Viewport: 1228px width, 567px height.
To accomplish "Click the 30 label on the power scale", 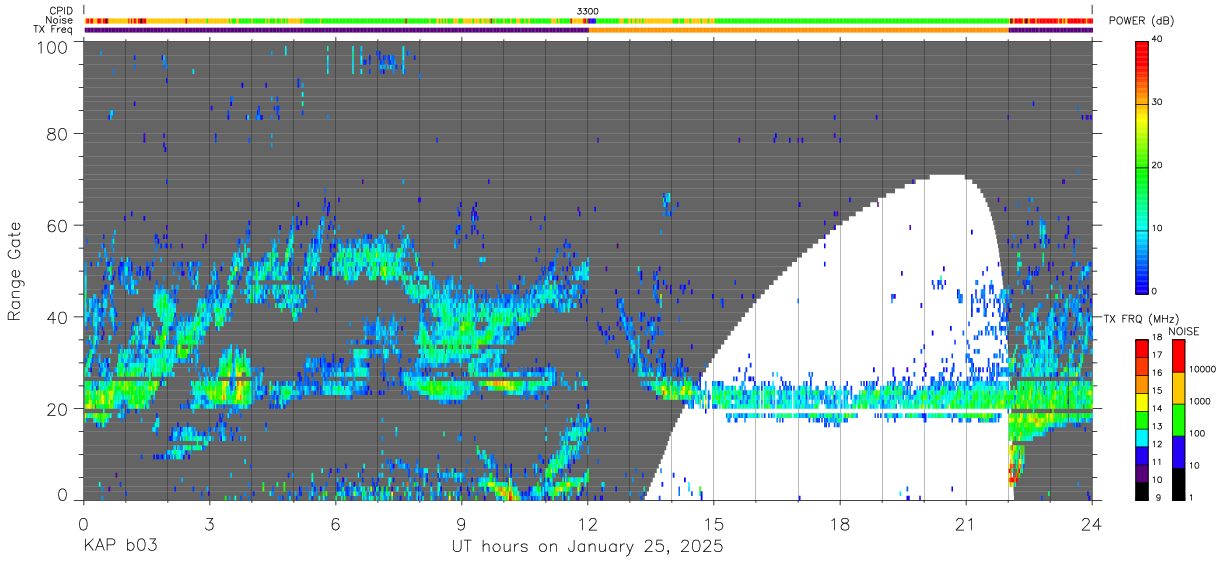I will (1158, 103).
